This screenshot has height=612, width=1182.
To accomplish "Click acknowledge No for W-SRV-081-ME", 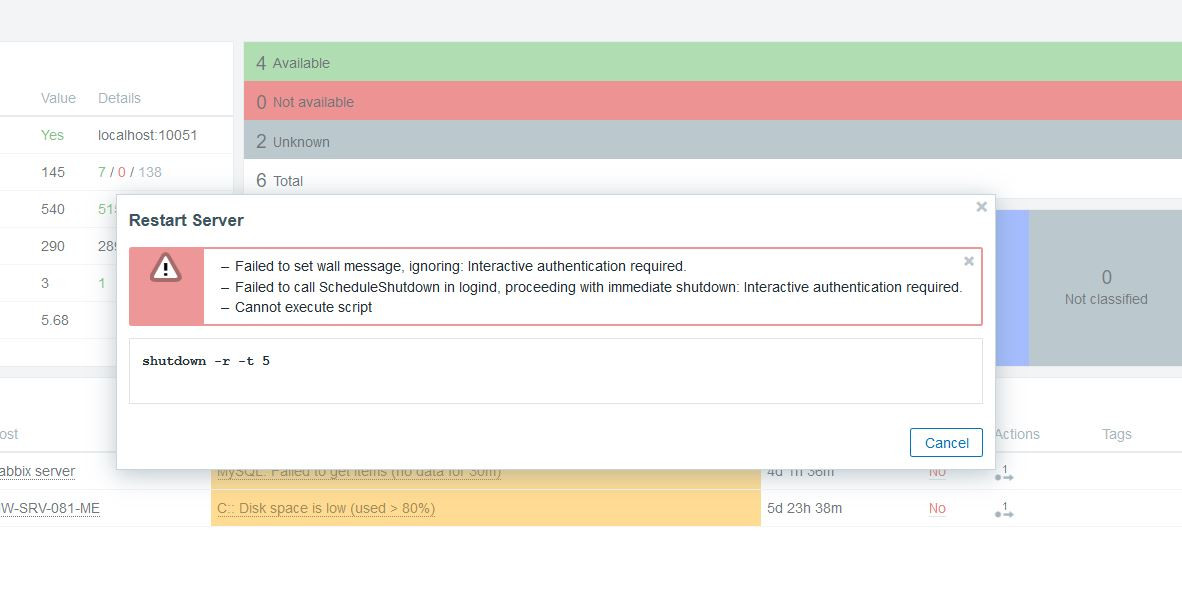I will click(x=937, y=508).
